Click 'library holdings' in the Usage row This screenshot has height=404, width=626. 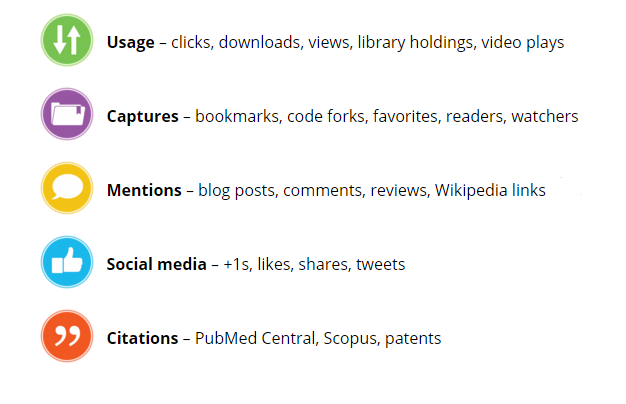point(416,43)
